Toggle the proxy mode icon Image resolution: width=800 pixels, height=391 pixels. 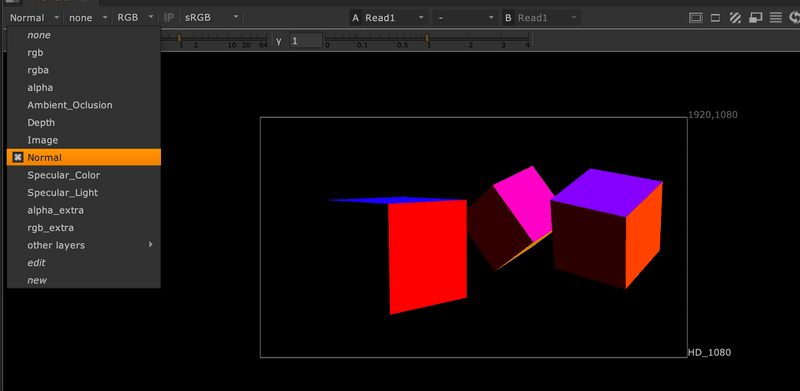pyautogui.click(x=755, y=18)
